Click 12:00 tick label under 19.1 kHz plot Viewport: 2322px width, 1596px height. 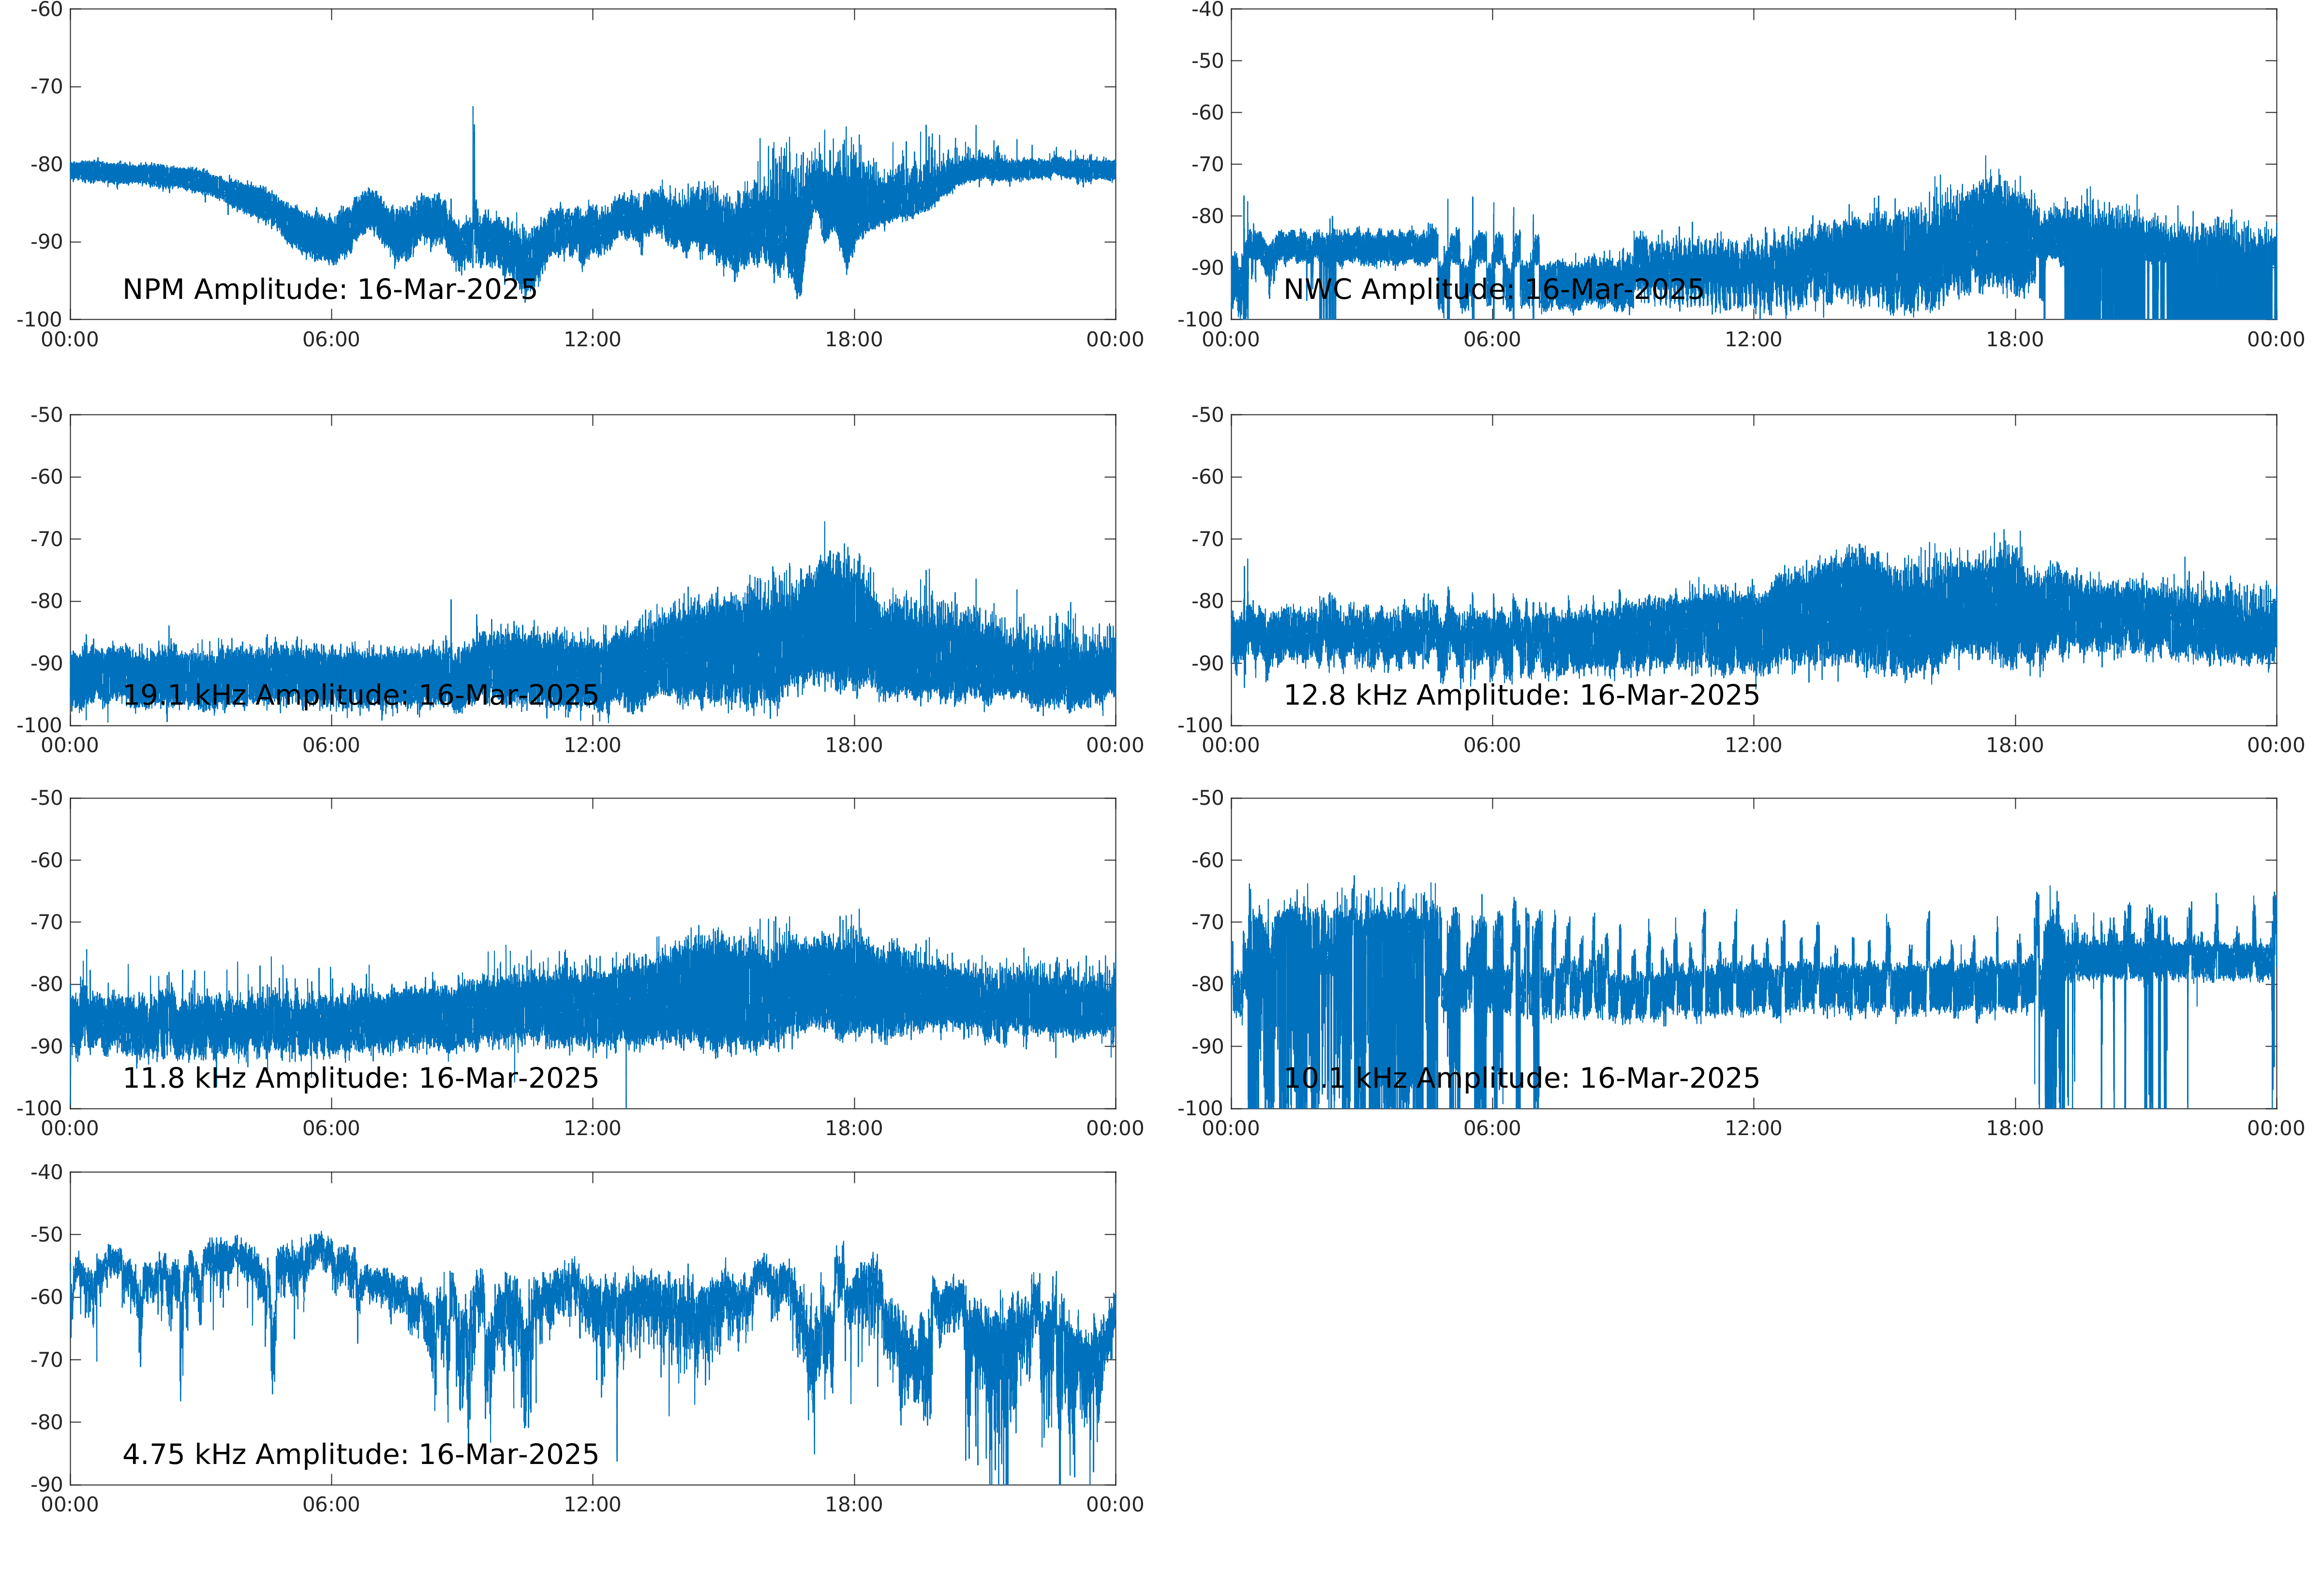[592, 746]
